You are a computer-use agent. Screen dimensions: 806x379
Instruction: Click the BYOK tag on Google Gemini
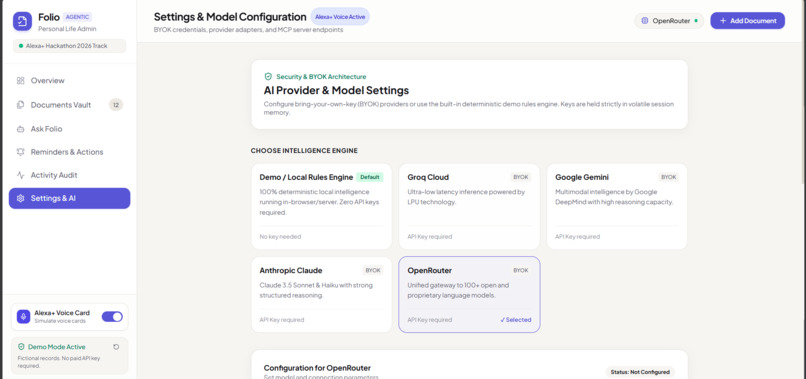coord(669,177)
